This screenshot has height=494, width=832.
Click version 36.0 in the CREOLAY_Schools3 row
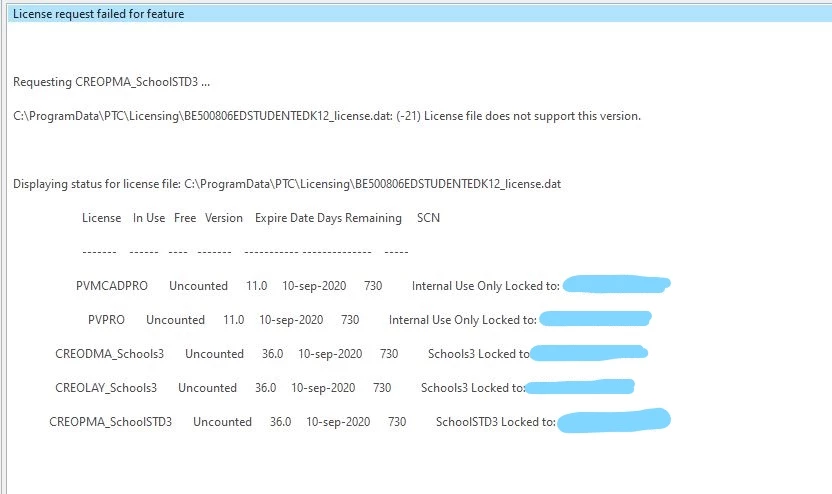click(266, 388)
